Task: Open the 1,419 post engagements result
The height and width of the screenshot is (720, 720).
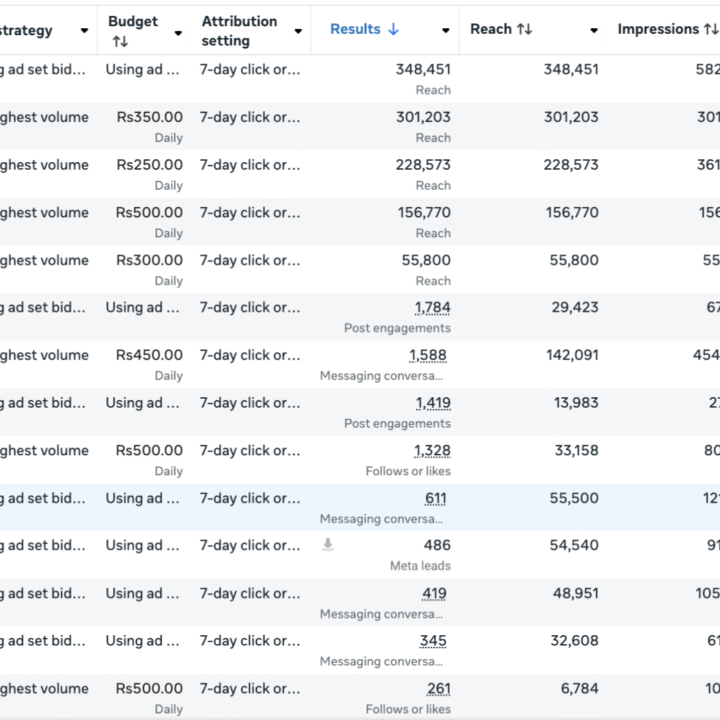Action: click(x=432, y=403)
